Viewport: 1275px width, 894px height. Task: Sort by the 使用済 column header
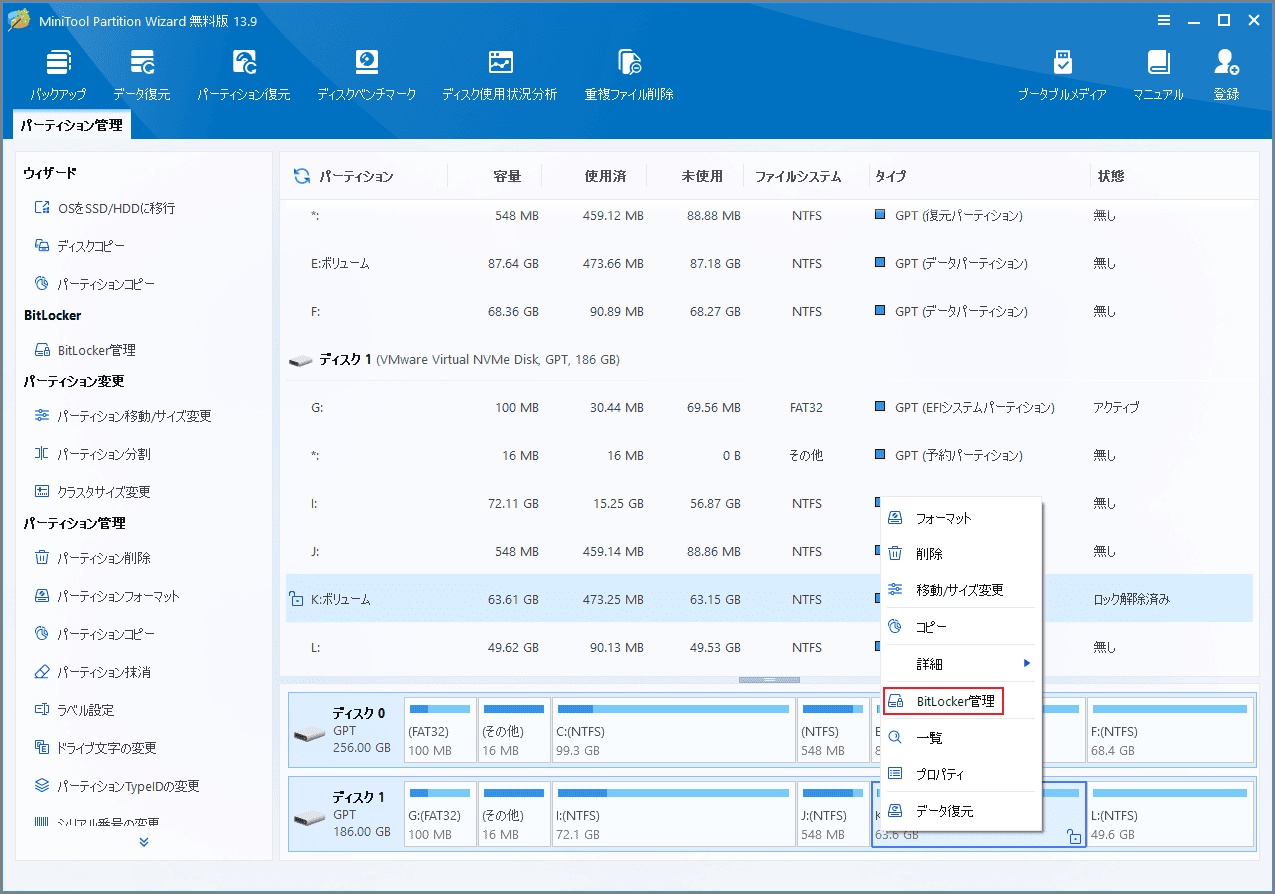coord(605,176)
